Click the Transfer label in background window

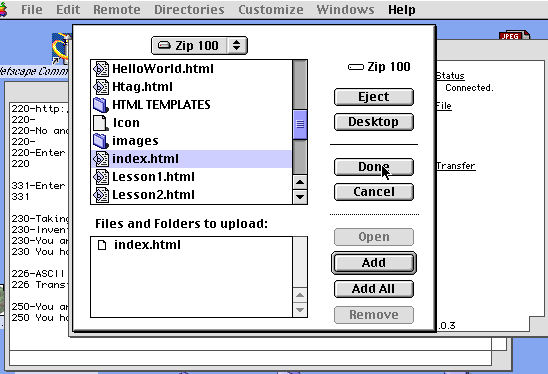coord(456,166)
